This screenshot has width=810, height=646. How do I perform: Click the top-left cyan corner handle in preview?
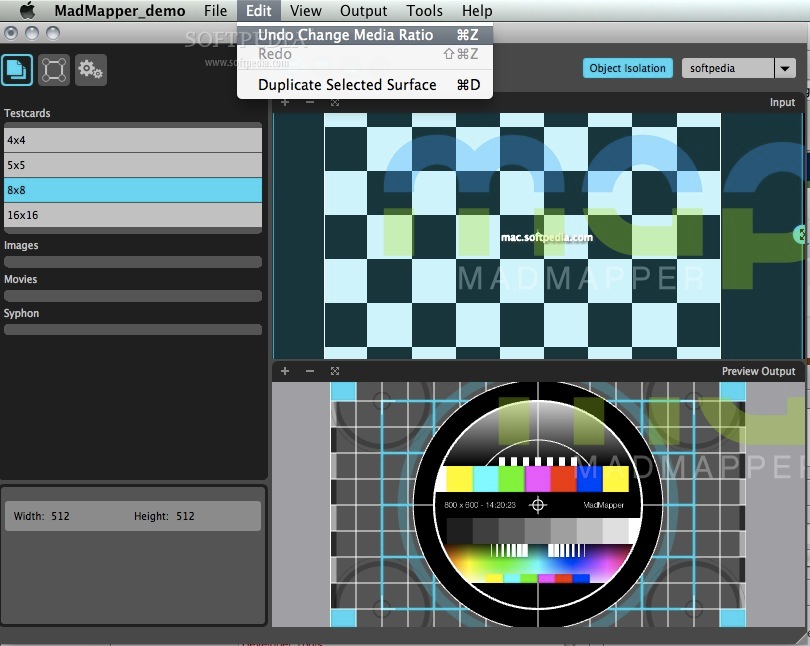pyautogui.click(x=344, y=391)
